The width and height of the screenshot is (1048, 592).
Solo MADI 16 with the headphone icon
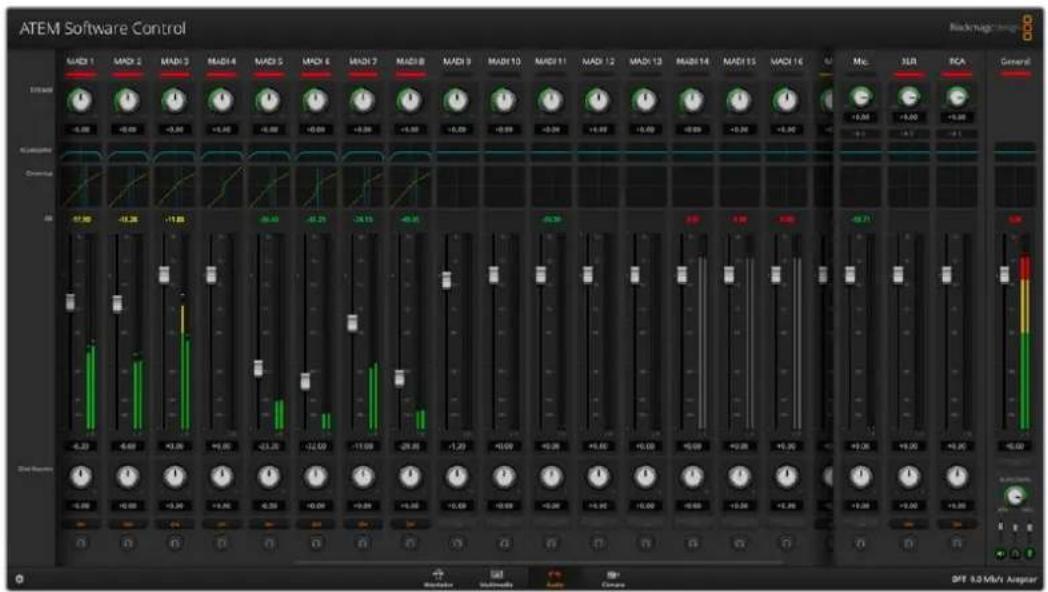[x=786, y=543]
